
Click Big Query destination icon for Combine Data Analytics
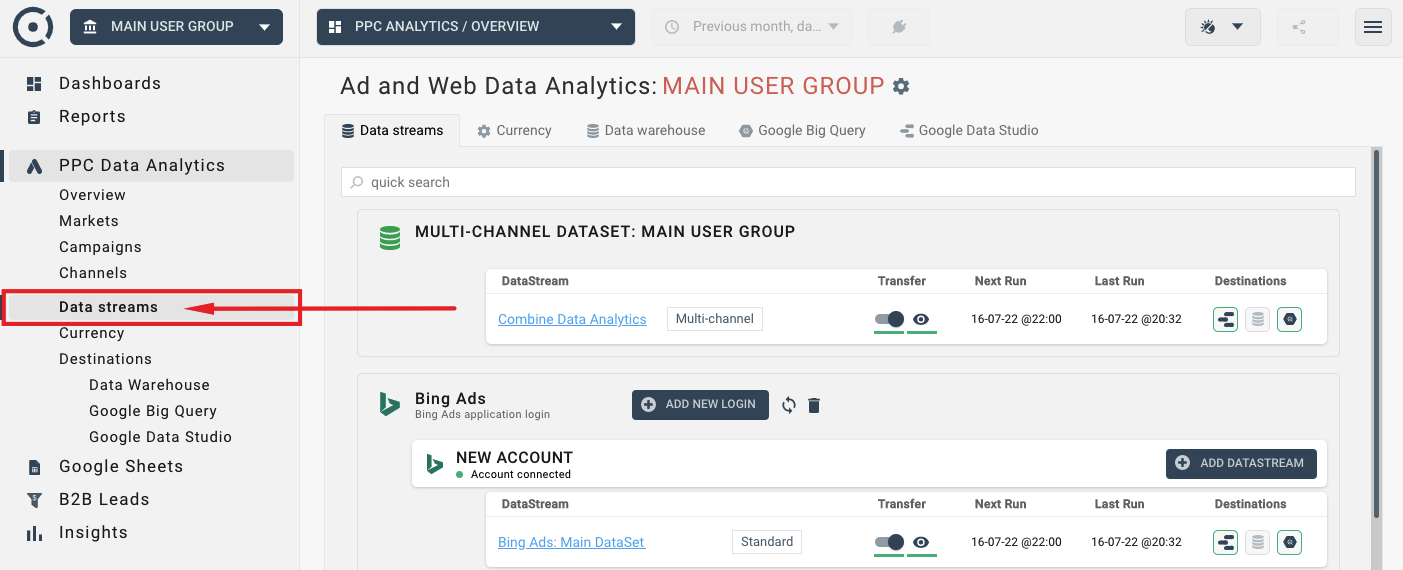[1290, 319]
